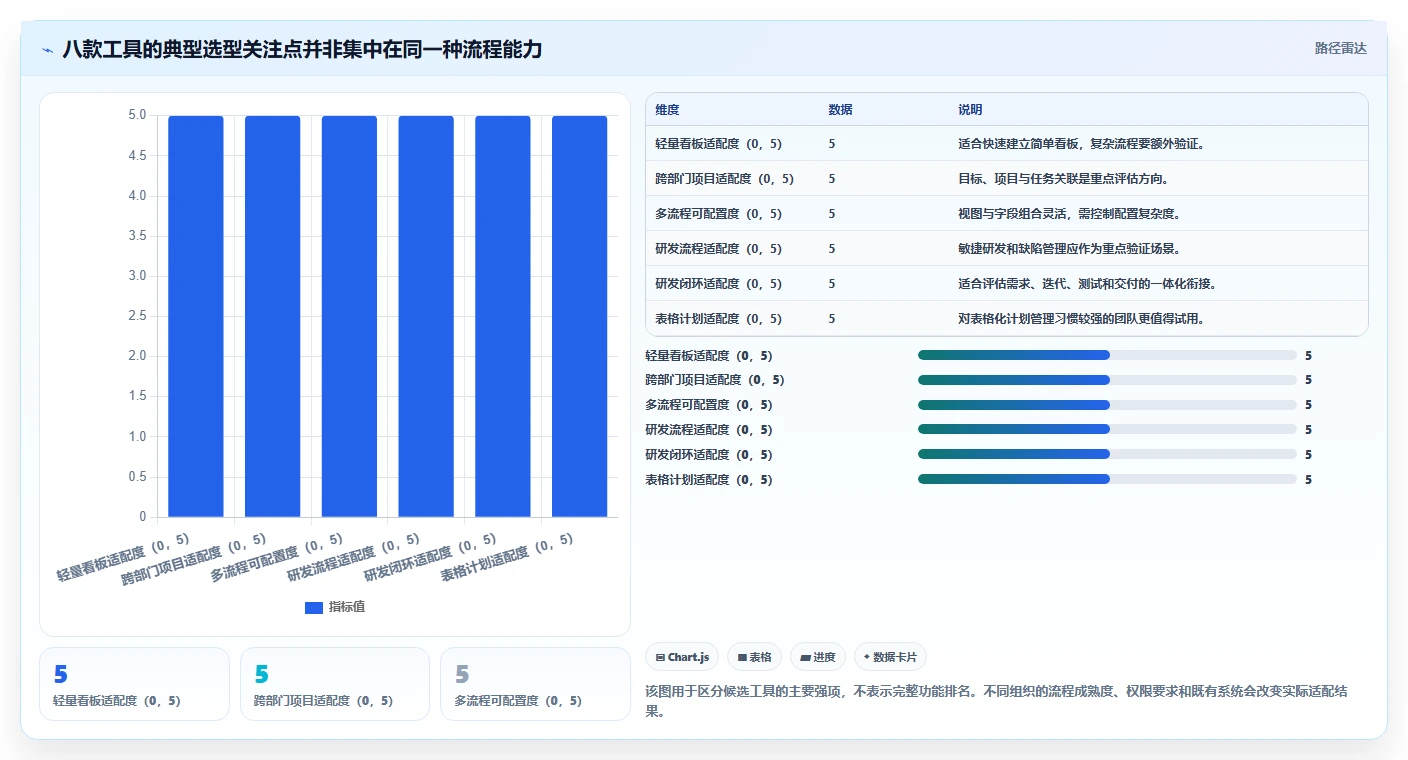Click the 进度 chip
The width and height of the screenshot is (1408, 760).
pos(817,657)
